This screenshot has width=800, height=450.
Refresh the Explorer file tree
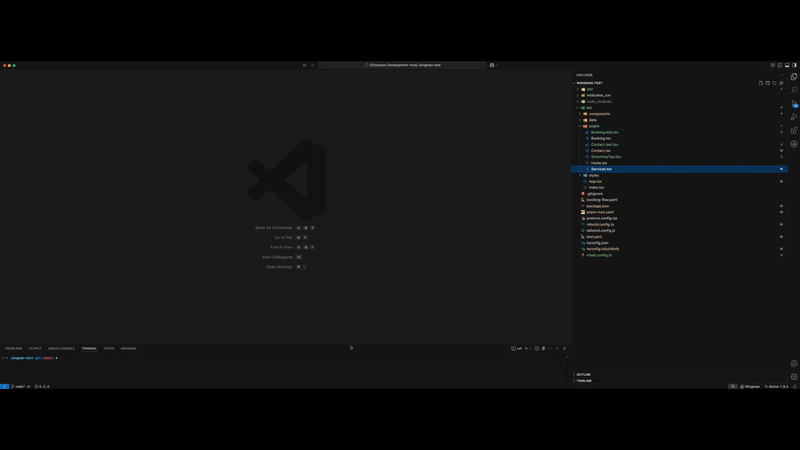774,83
